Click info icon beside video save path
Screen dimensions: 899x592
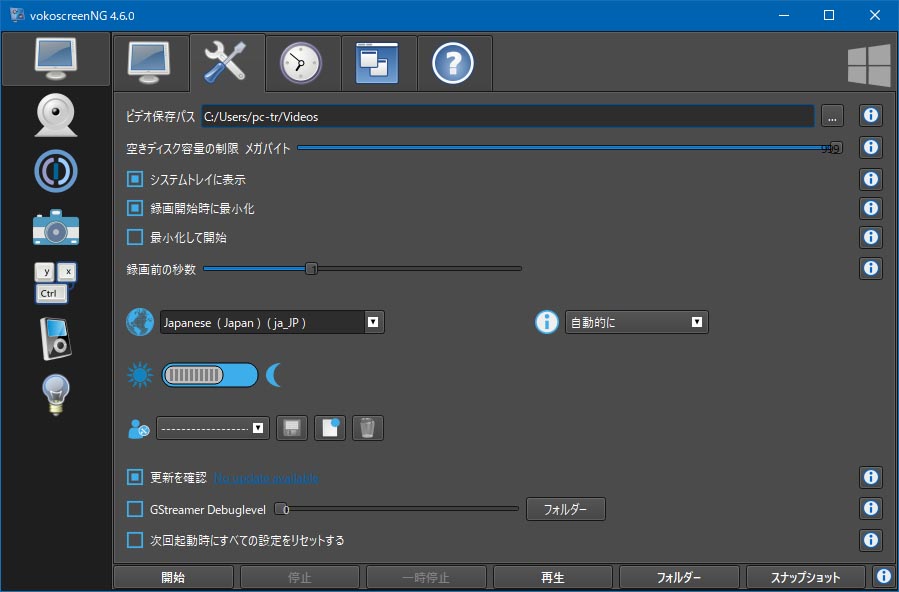870,116
